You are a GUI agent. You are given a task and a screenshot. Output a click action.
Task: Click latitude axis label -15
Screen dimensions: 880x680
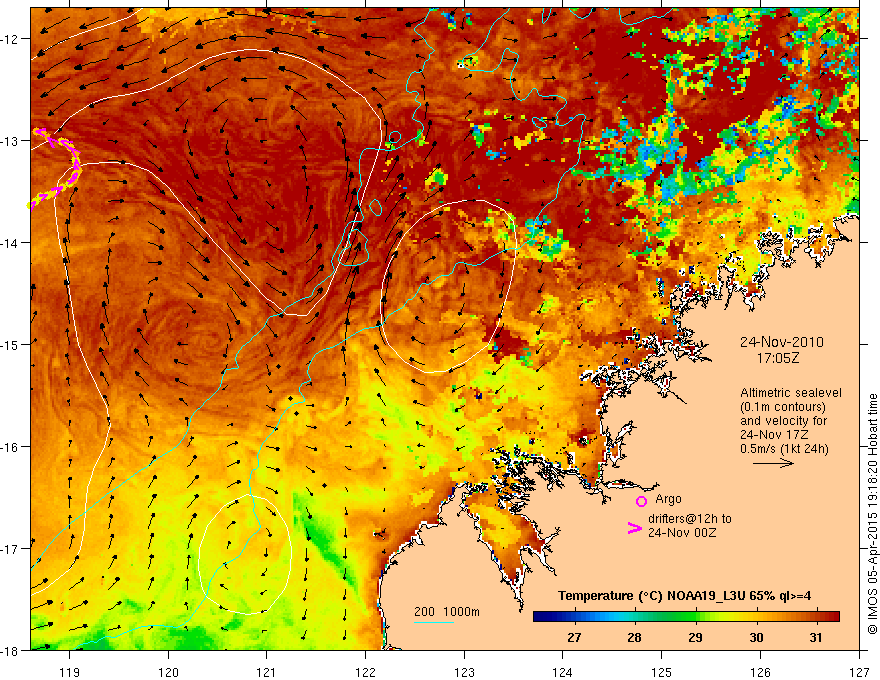click(x=10, y=344)
